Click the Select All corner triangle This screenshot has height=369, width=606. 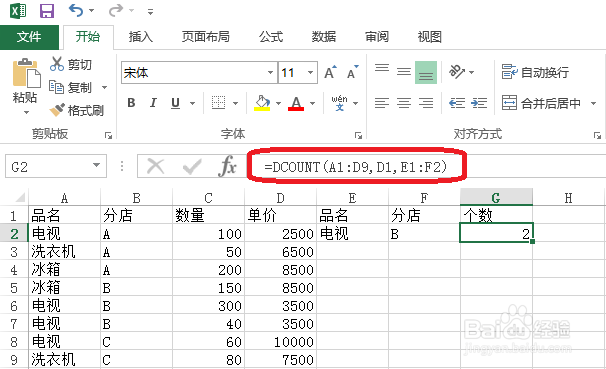click(19, 197)
